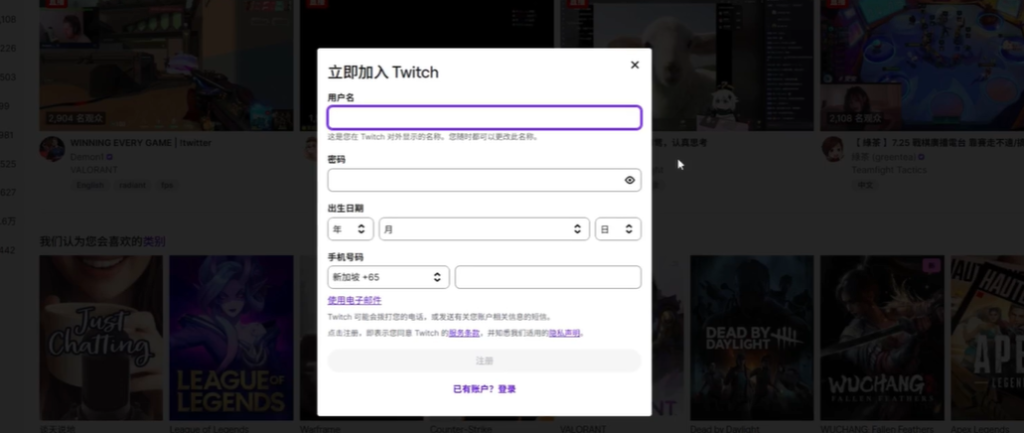Screen dimensions: 1024x433
Task: Click the VALORANT game label under Demon1
Action: 94,170
